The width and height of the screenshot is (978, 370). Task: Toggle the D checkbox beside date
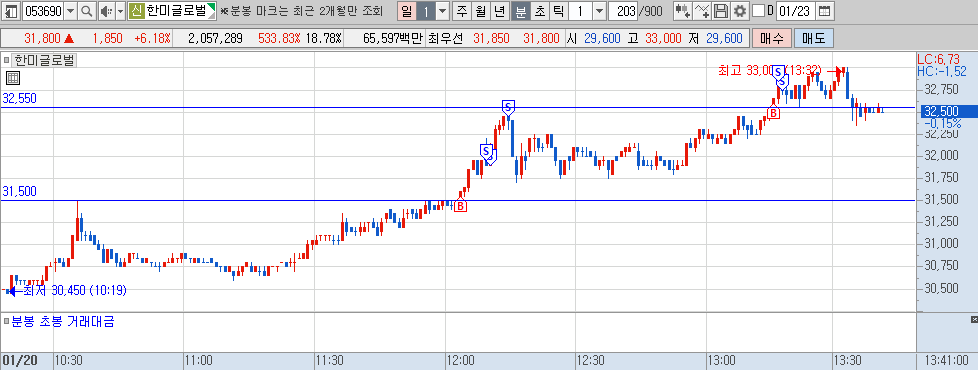pos(758,11)
